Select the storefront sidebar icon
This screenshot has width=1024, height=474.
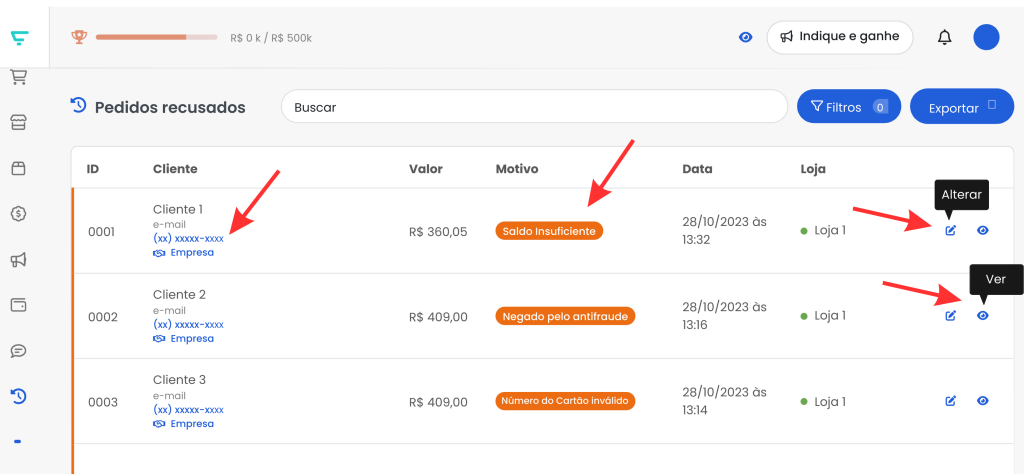pyautogui.click(x=19, y=123)
